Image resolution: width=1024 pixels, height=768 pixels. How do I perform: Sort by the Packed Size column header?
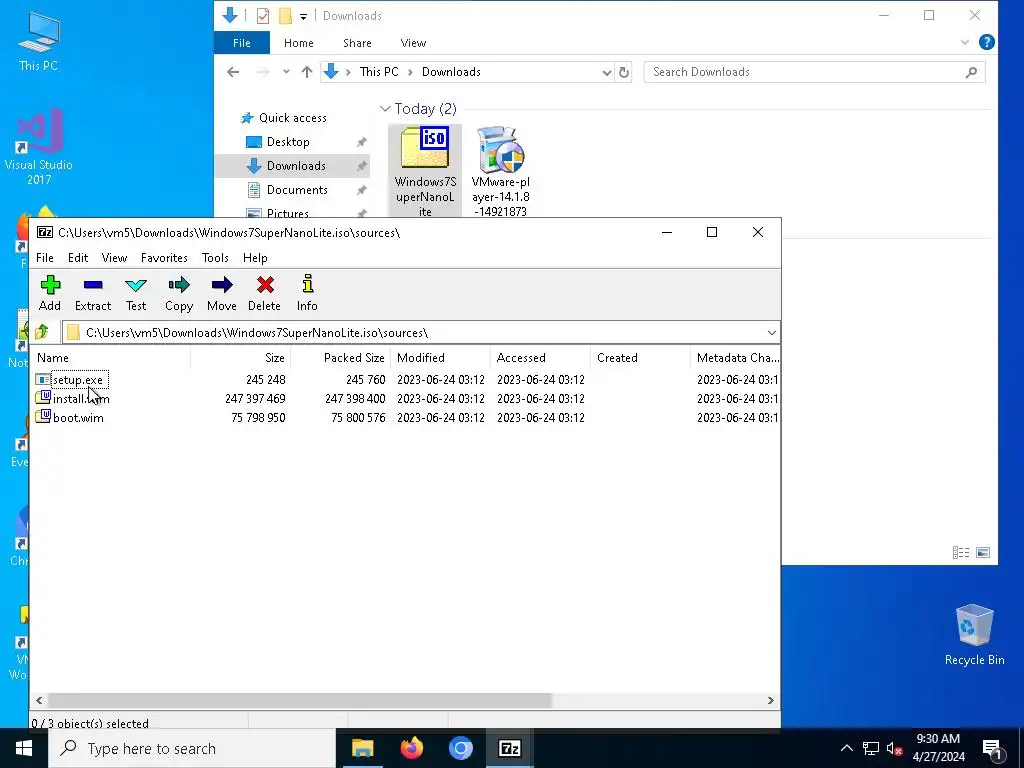pos(340,358)
